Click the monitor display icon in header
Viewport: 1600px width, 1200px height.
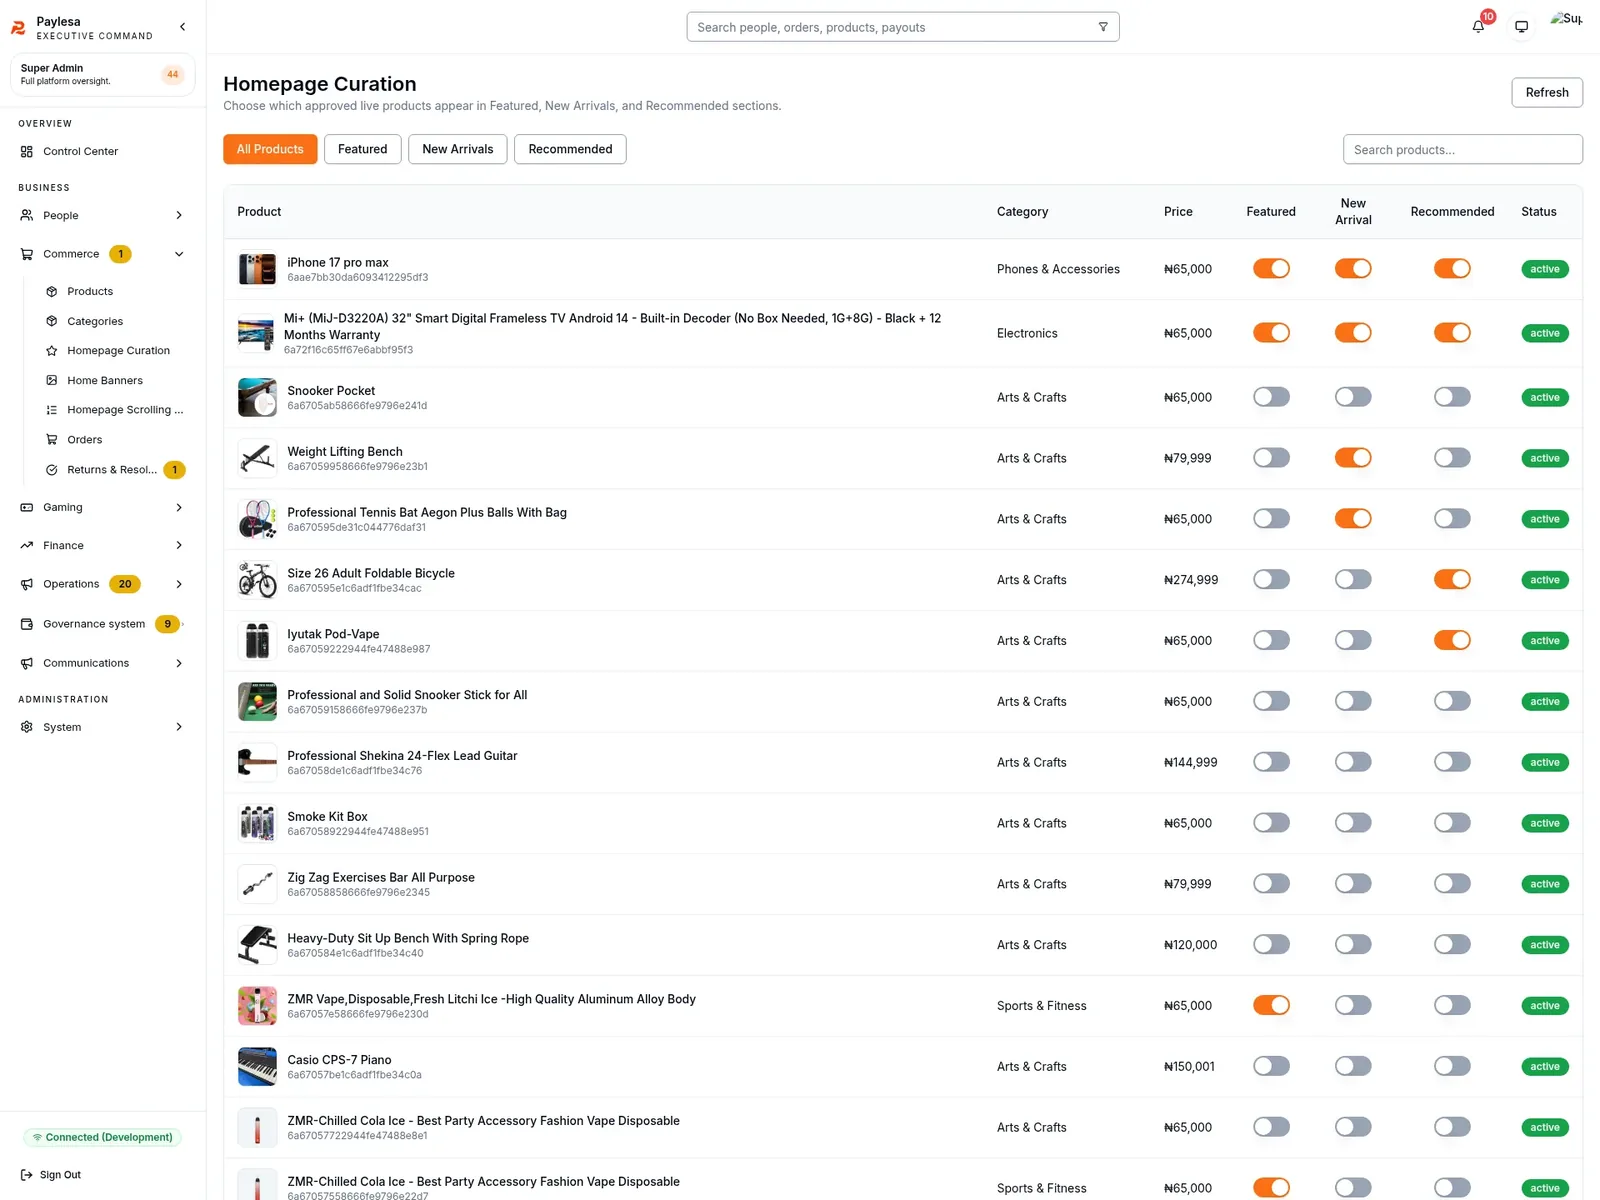pyautogui.click(x=1521, y=27)
